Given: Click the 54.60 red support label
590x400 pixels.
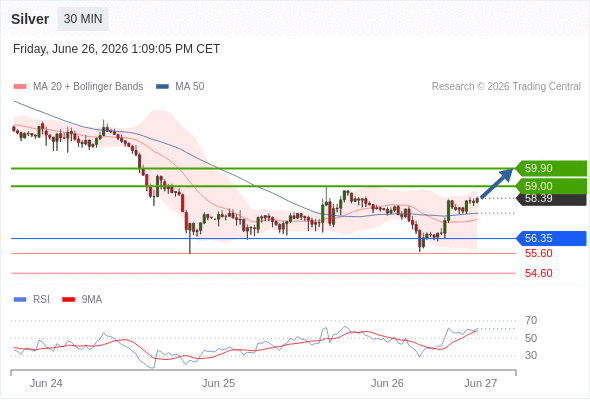Looking at the screenshot, I should [x=538, y=273].
